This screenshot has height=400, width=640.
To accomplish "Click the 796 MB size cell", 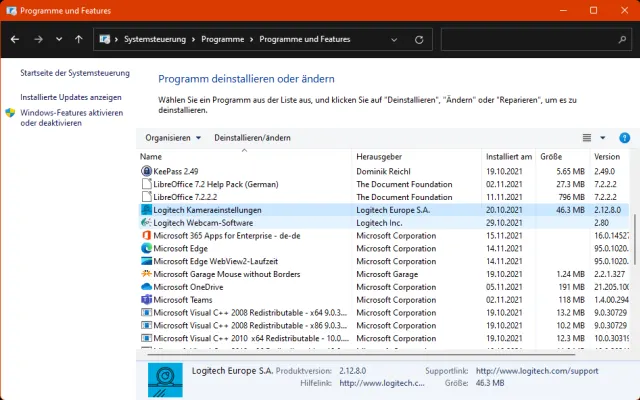I will [x=571, y=197].
